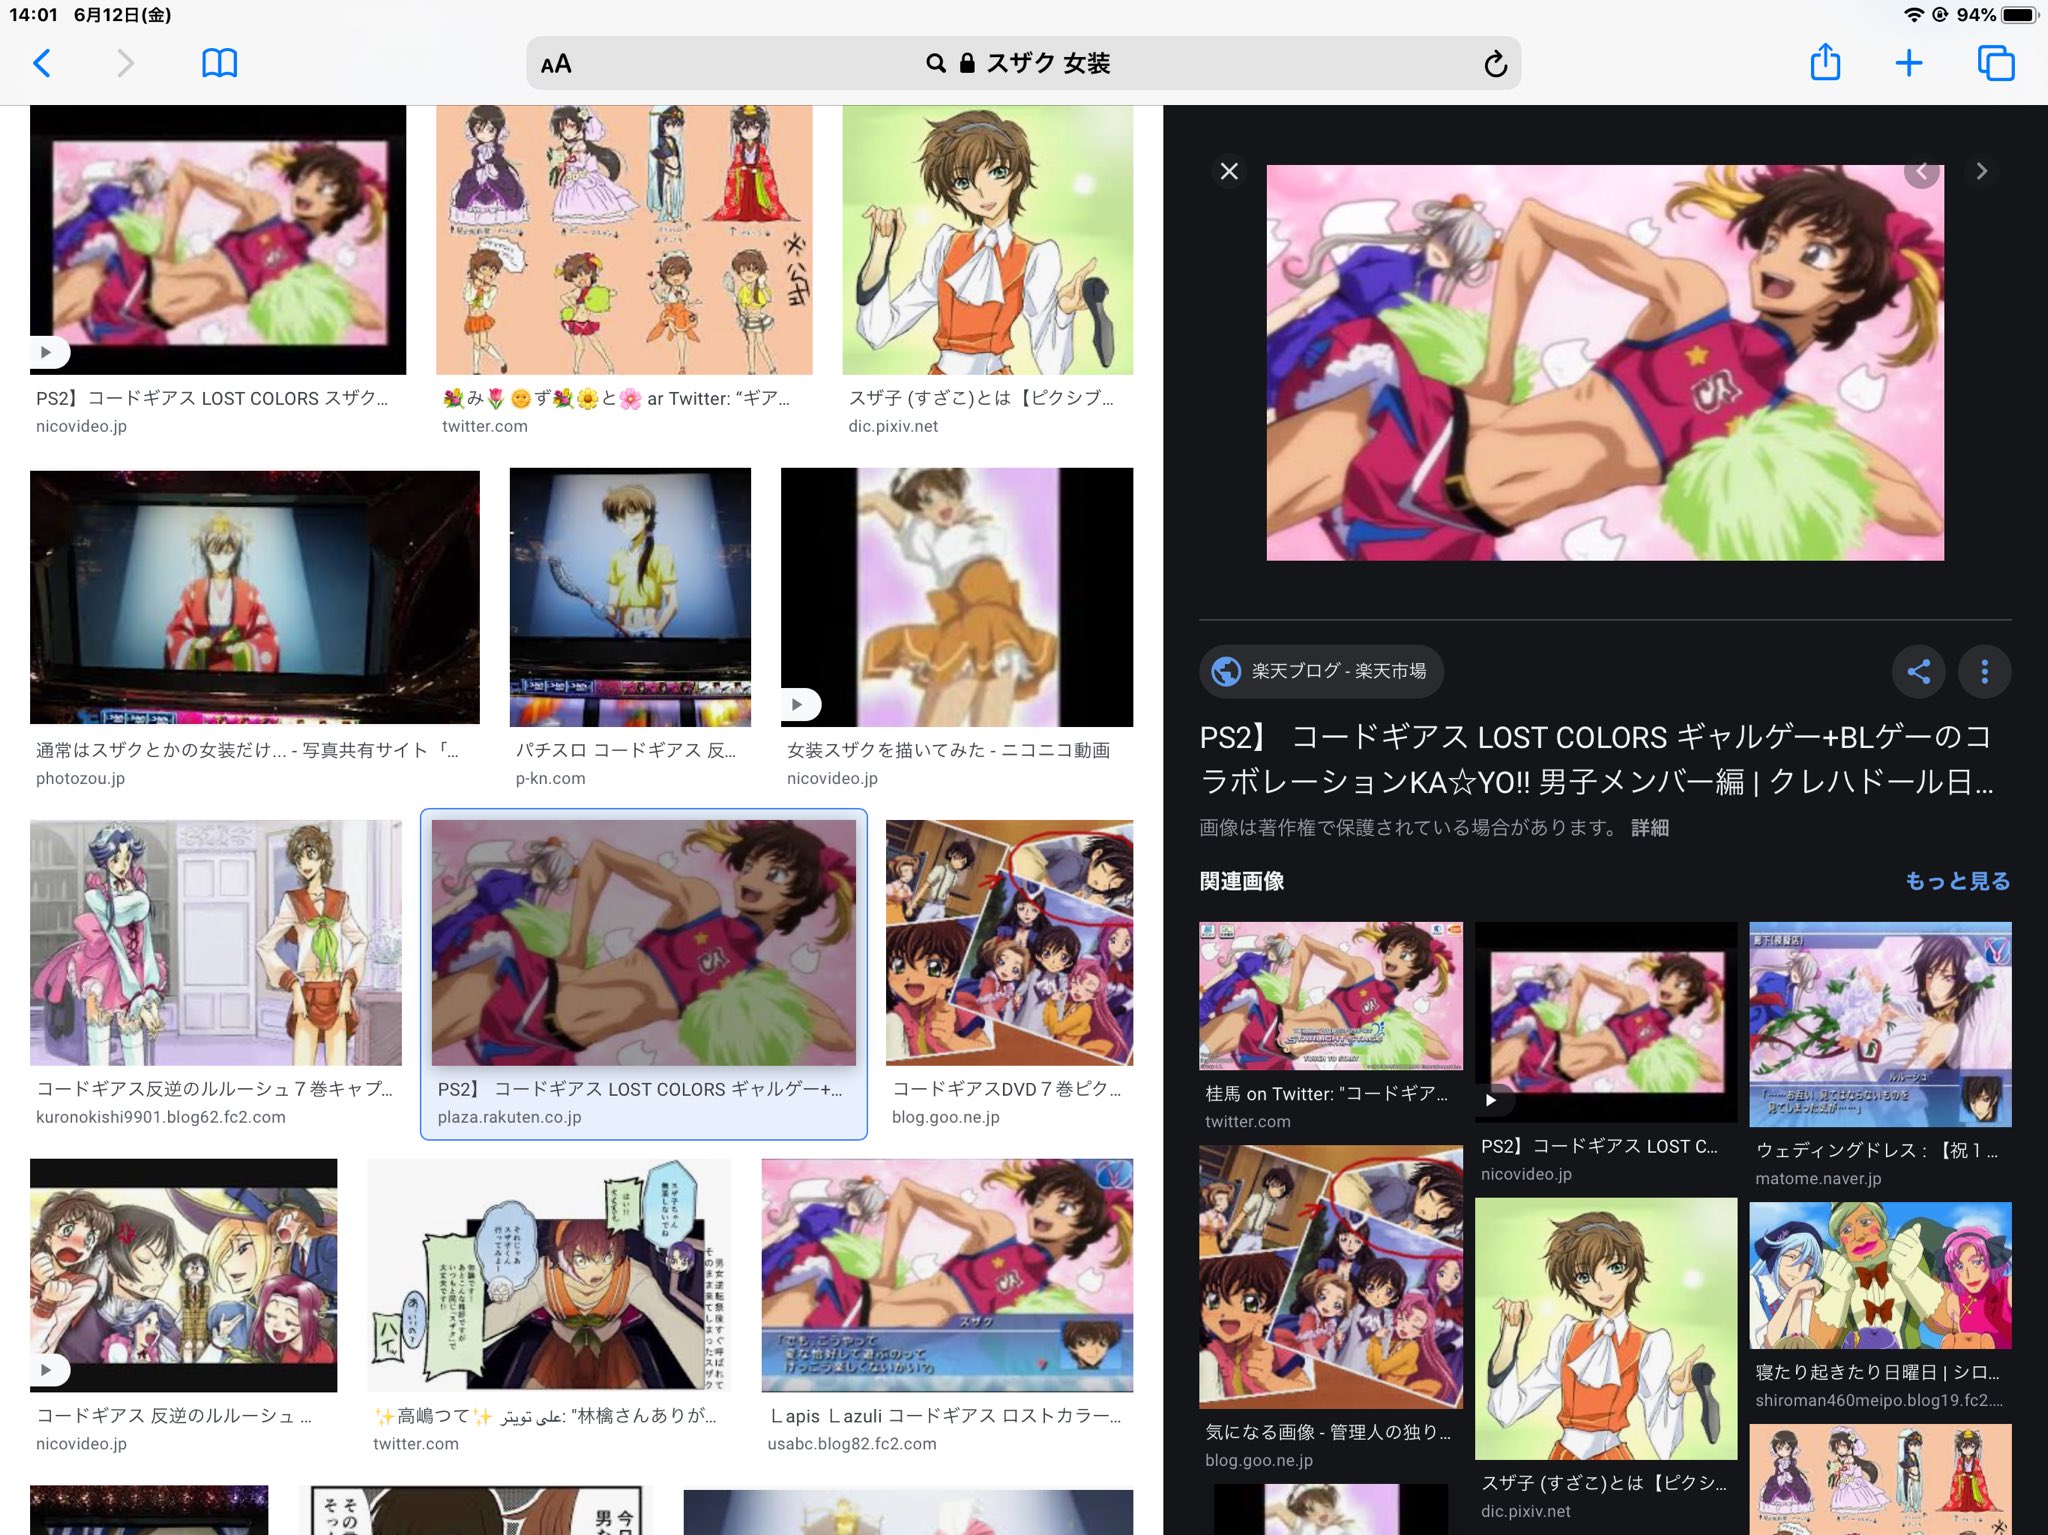
Task: Open the three-dot more options menu
Action: point(1984,671)
